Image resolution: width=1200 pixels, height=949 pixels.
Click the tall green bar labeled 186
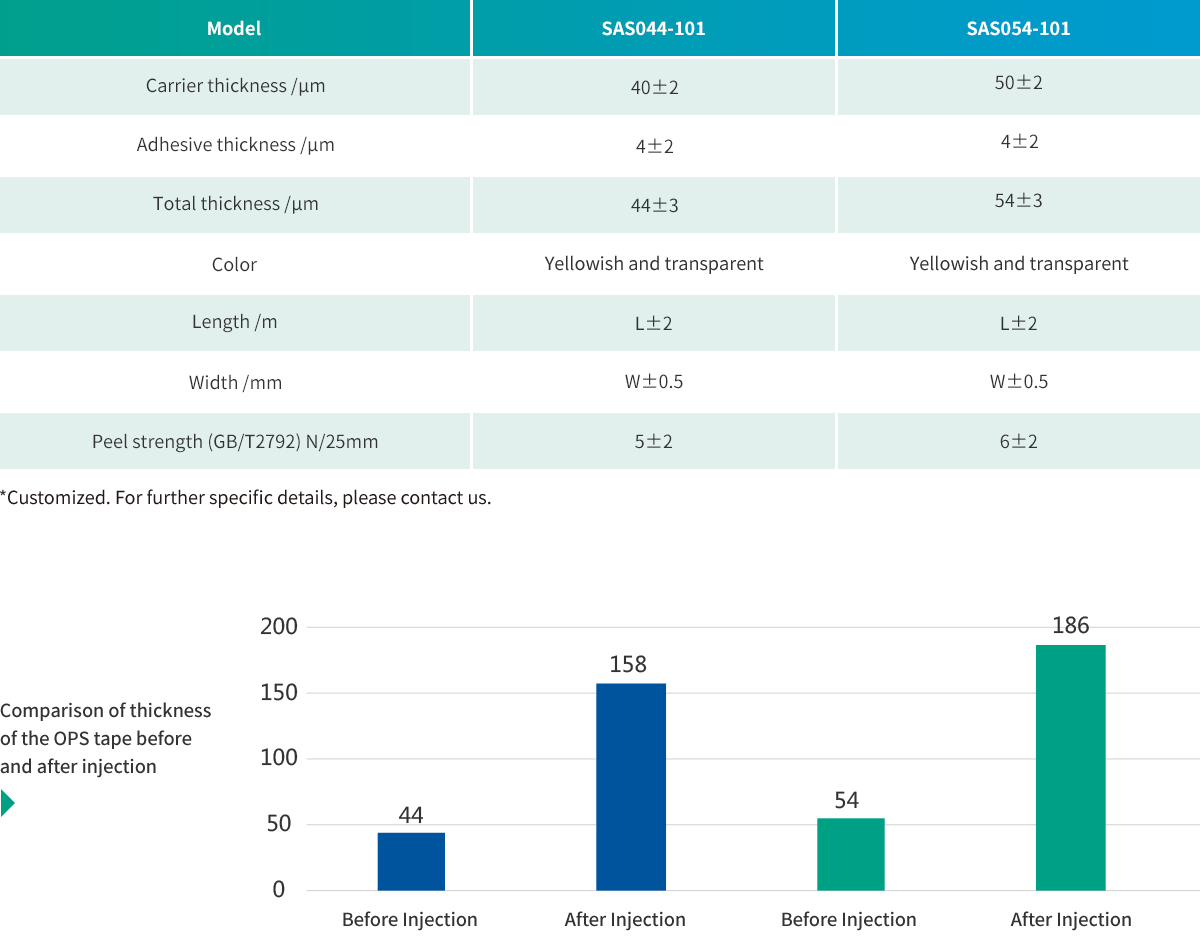tap(1070, 767)
